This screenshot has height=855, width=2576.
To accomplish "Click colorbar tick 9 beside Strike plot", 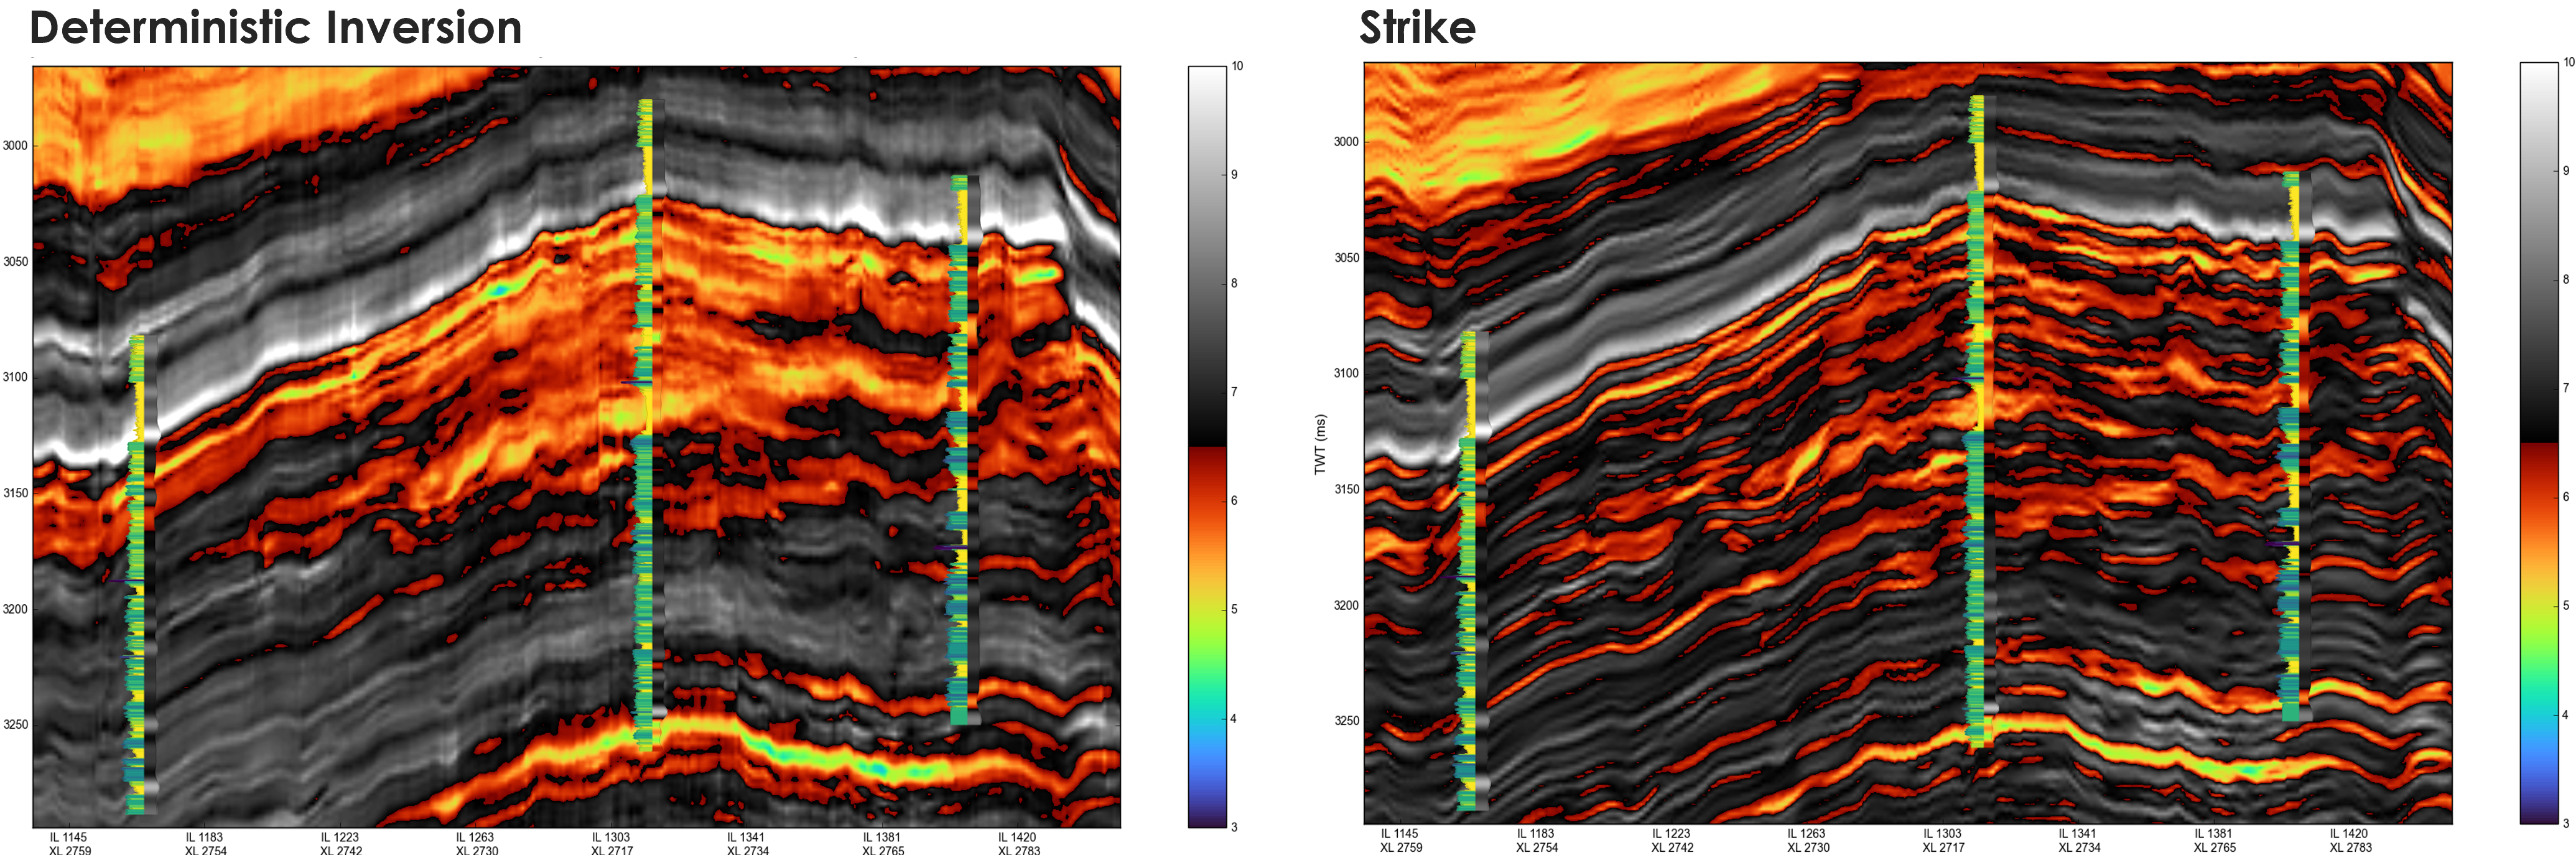I will 2566,171.
